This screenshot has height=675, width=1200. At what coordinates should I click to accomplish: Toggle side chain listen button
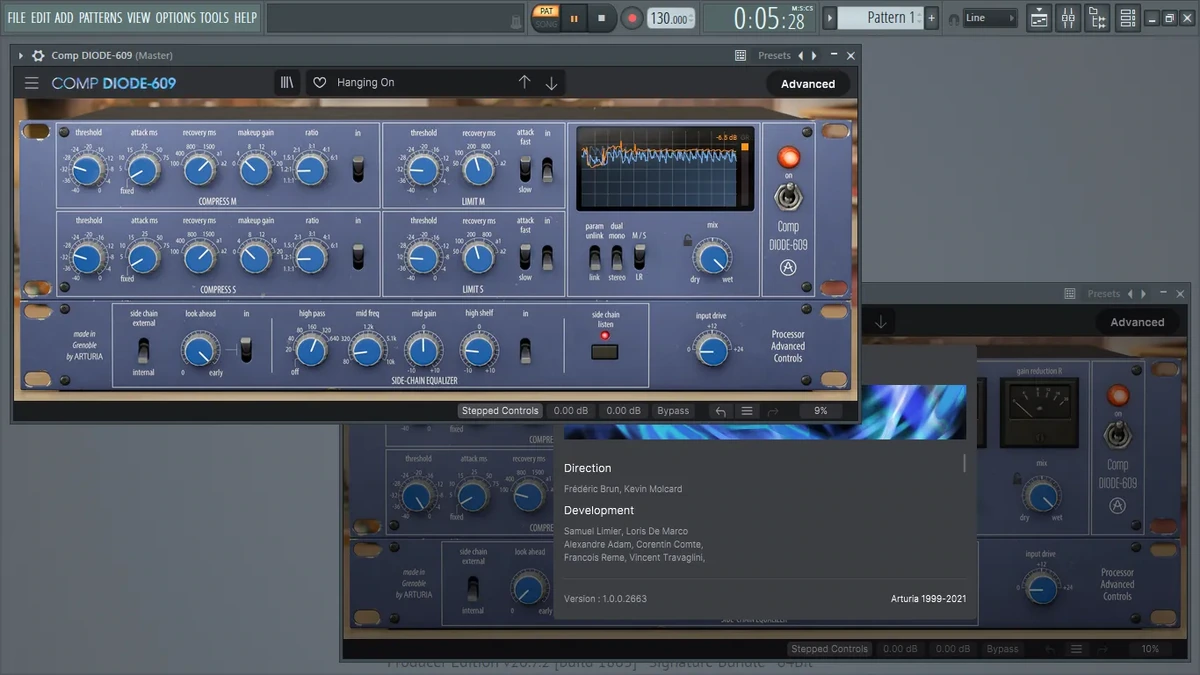pyautogui.click(x=604, y=351)
